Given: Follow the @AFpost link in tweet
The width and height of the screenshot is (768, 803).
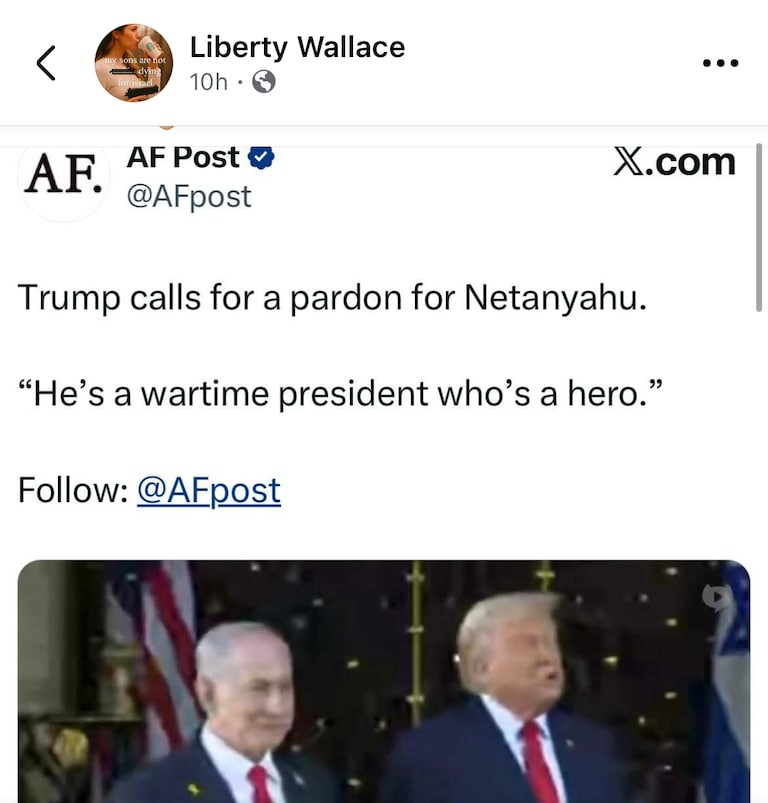Looking at the screenshot, I should click(209, 491).
